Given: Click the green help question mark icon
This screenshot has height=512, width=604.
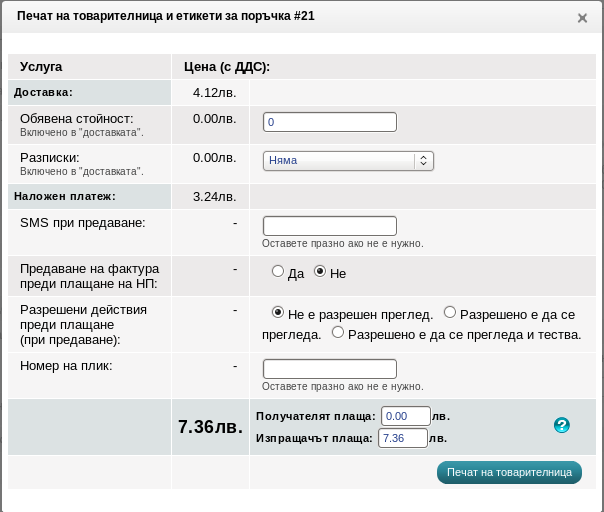Looking at the screenshot, I should point(562,426).
